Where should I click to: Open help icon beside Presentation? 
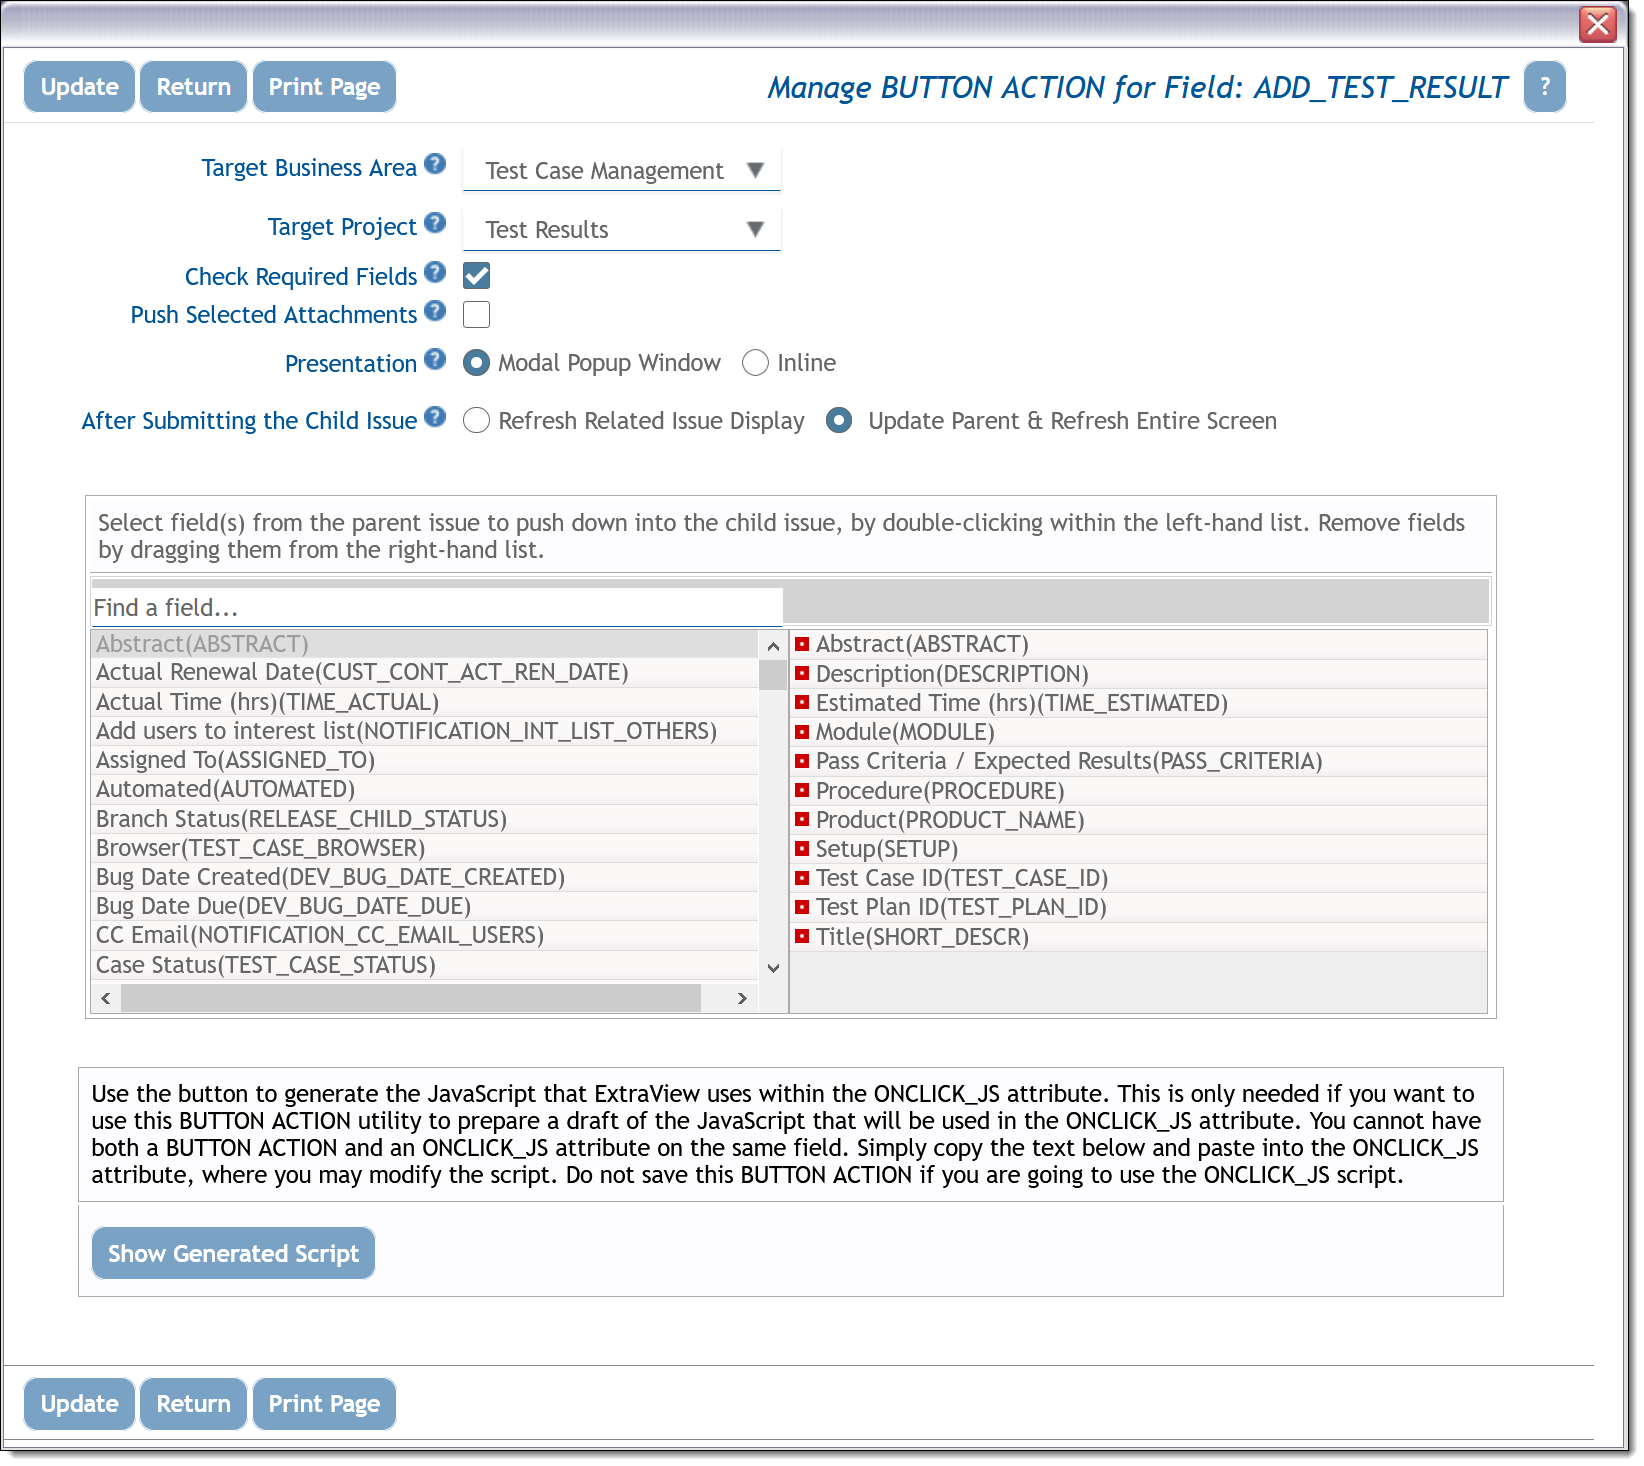(x=434, y=359)
